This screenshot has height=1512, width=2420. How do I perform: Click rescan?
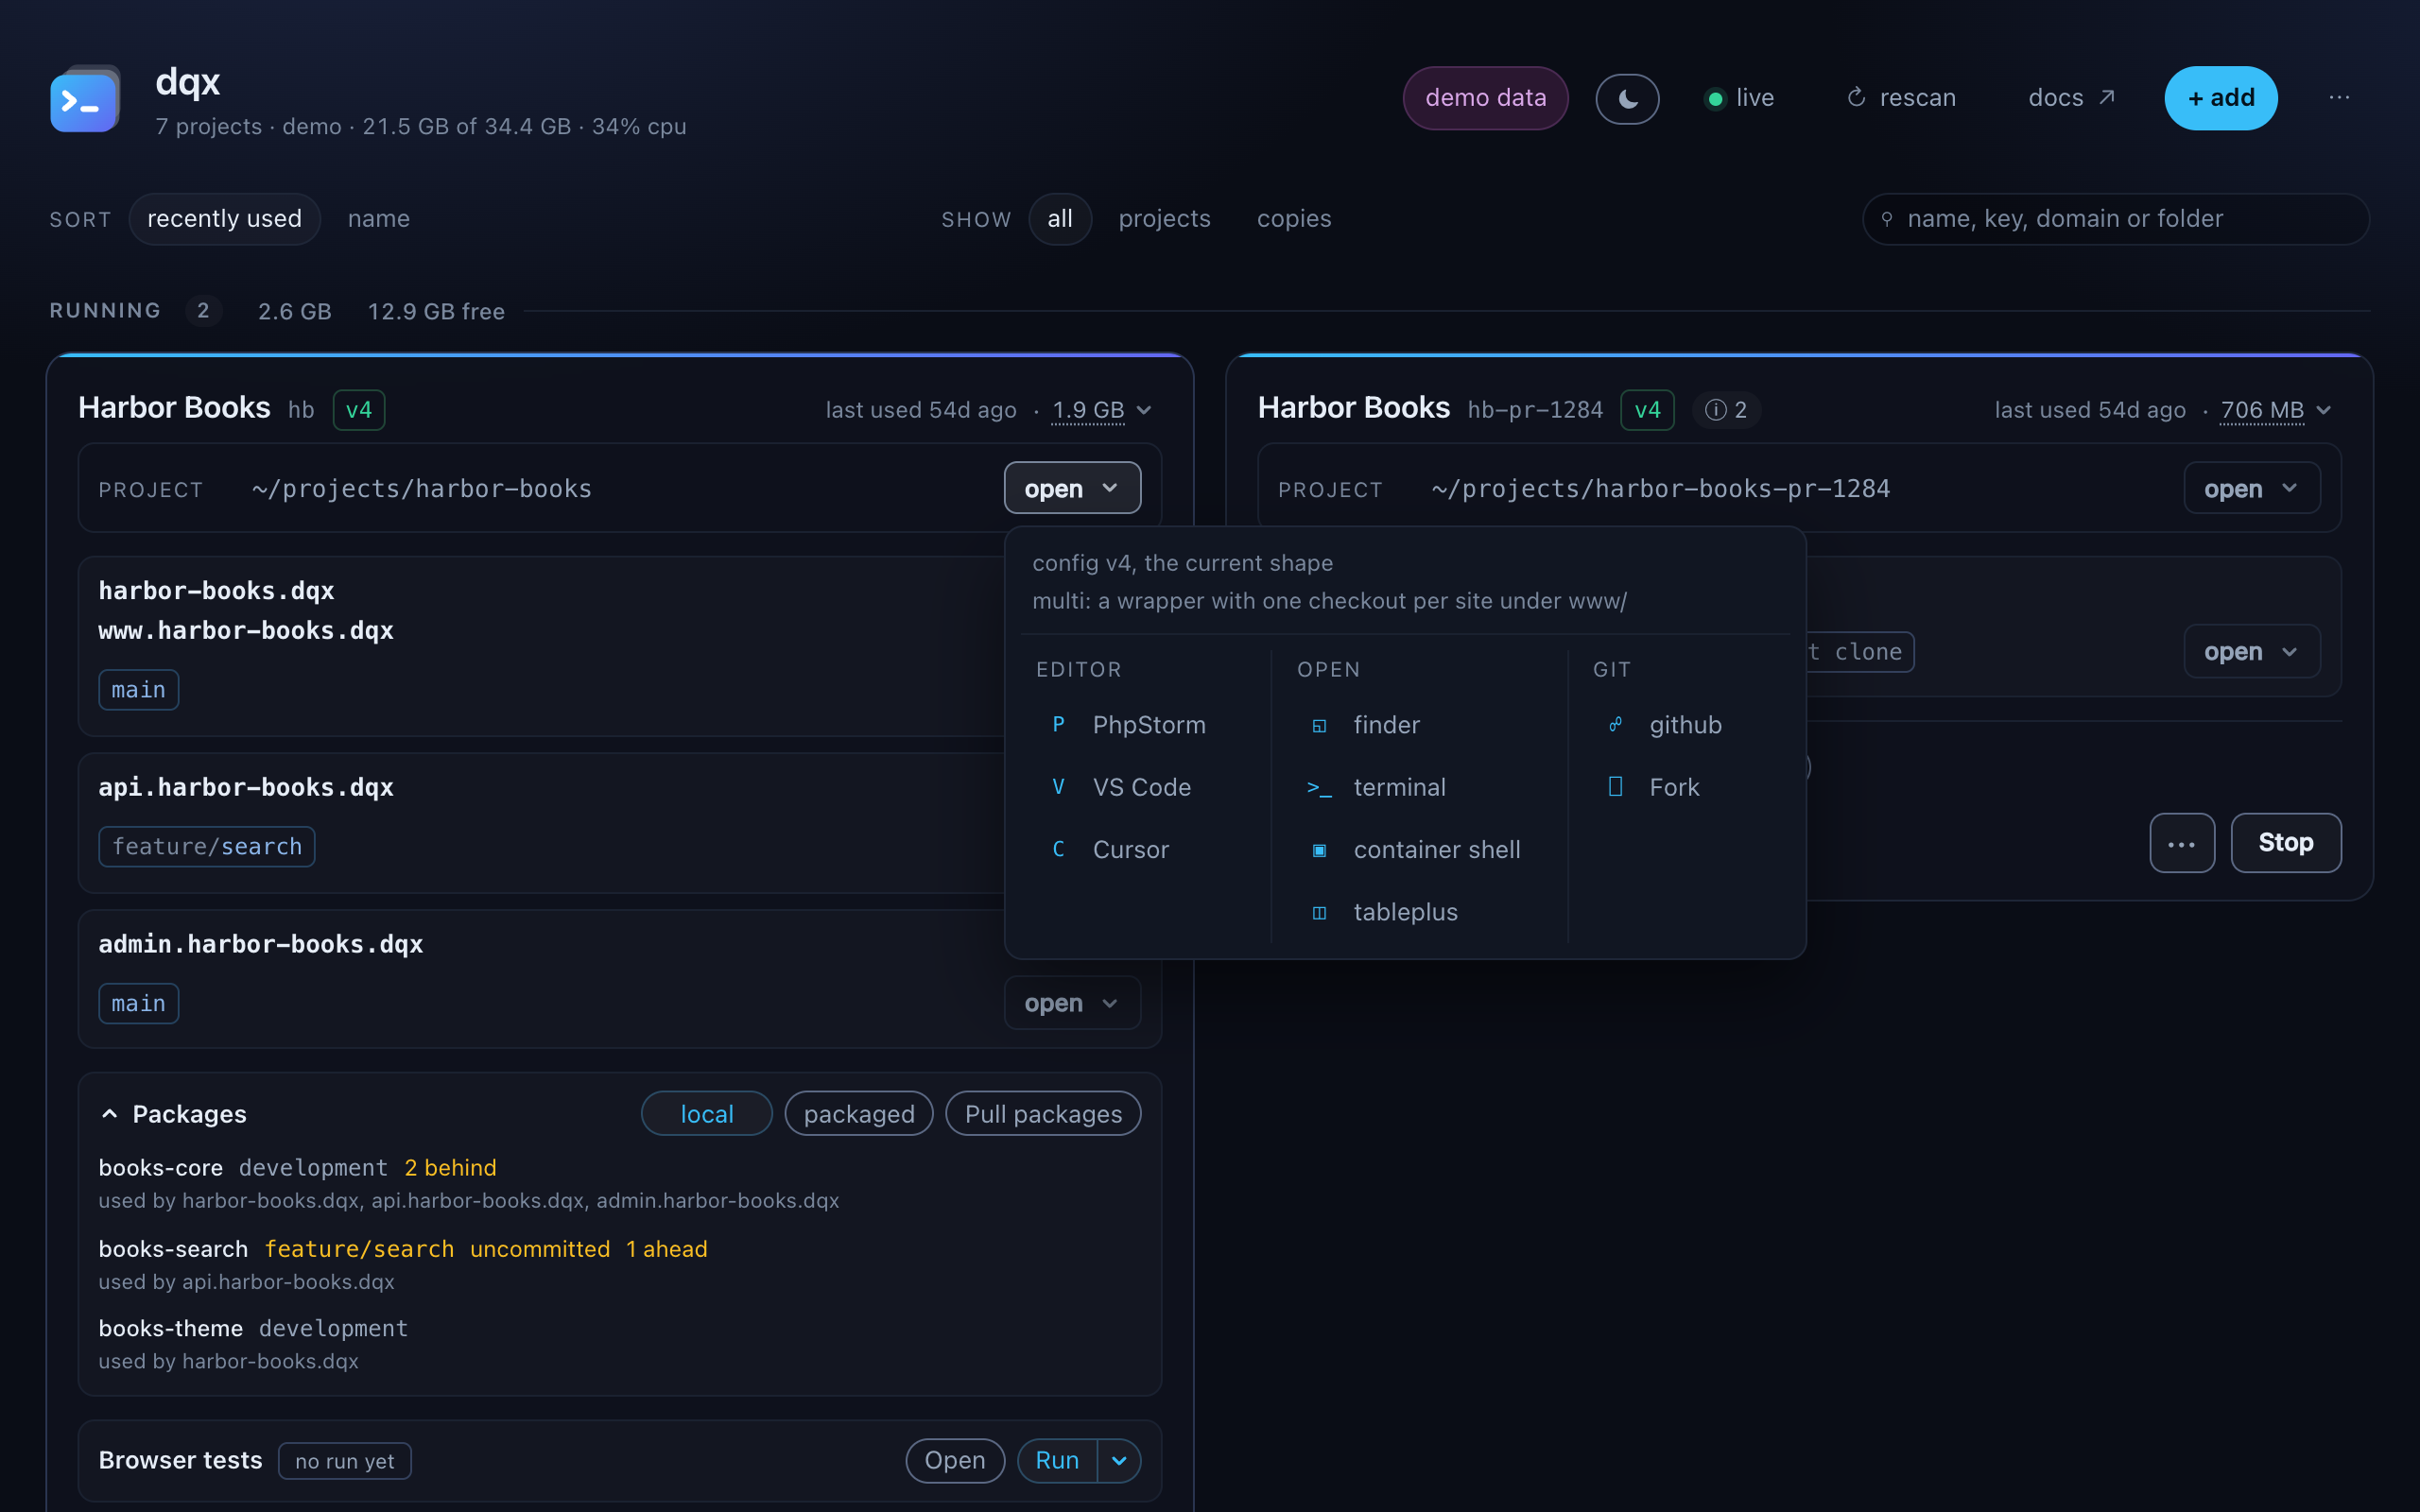point(1901,98)
